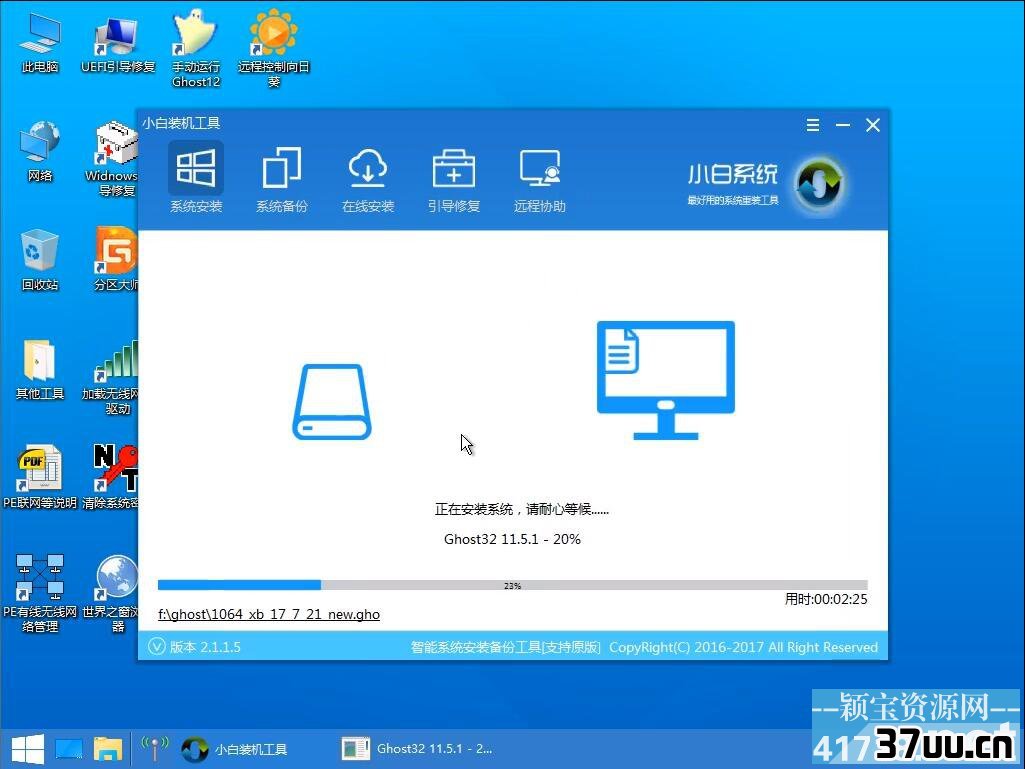Click the 小白装机工具 window title
Viewport: 1025px width, 769px height.
tap(181, 123)
